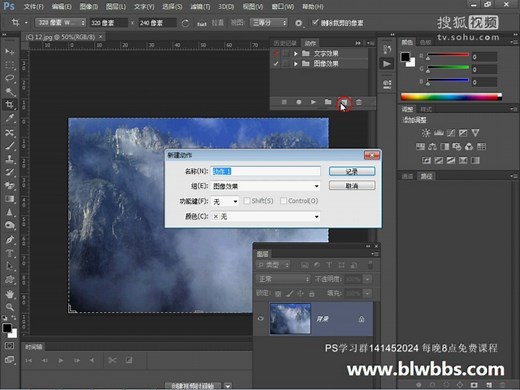Open the 组(E) dropdown
The width and height of the screenshot is (520, 390).
[265, 186]
